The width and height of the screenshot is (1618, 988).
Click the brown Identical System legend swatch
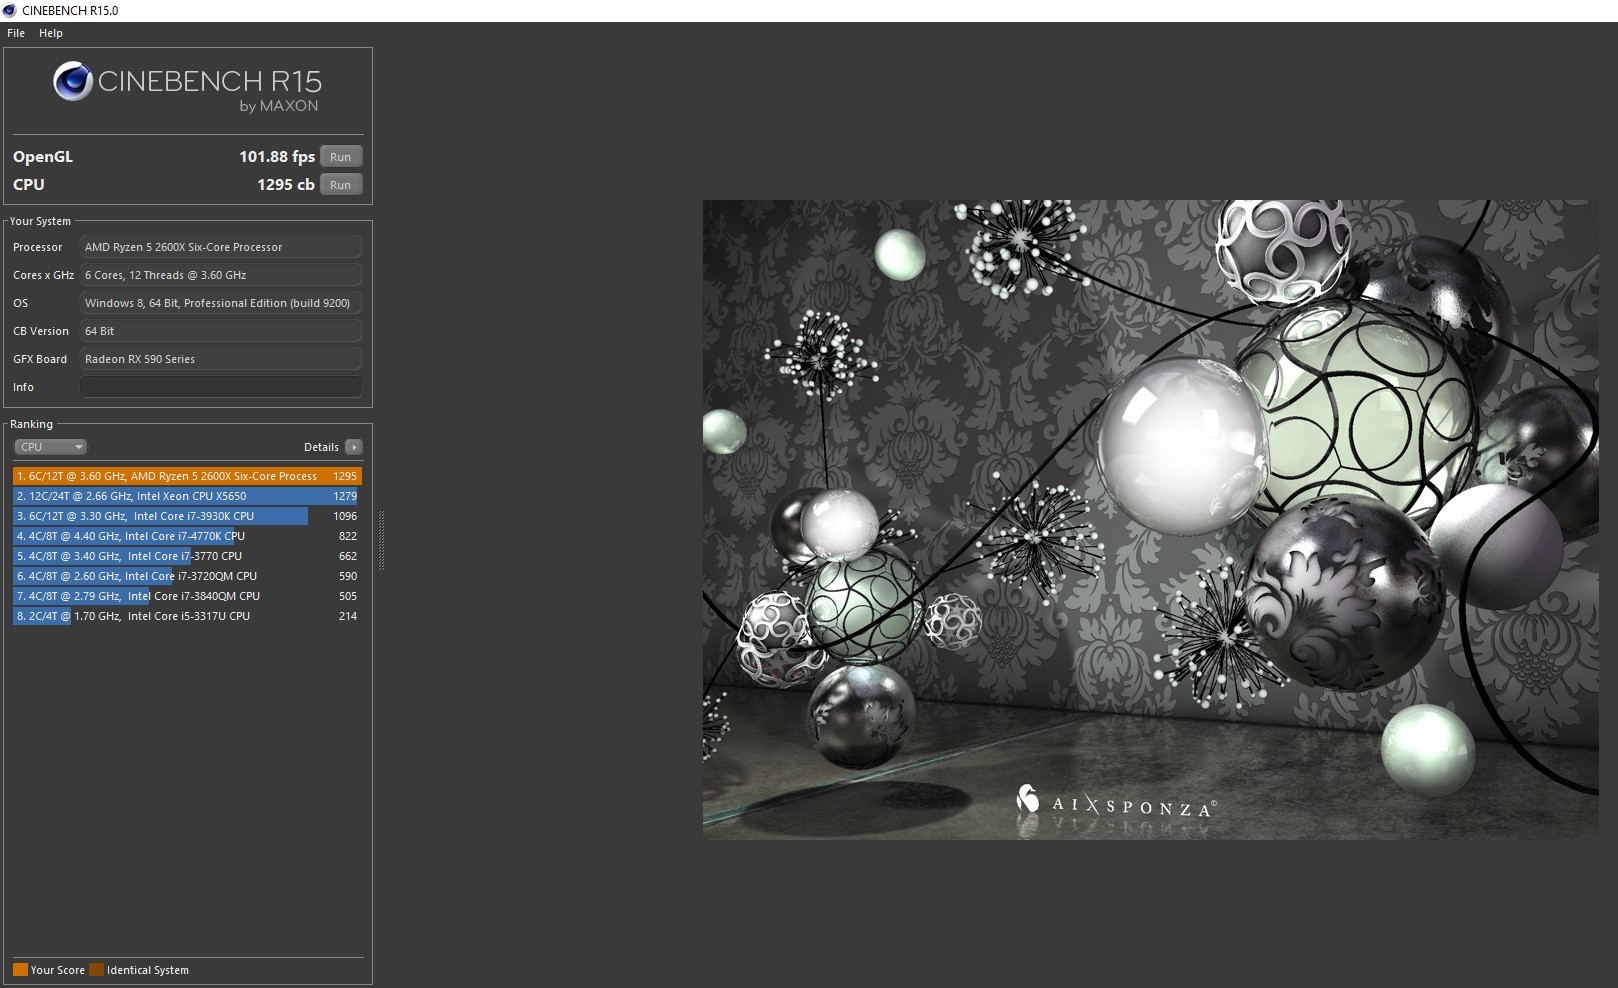[96, 970]
